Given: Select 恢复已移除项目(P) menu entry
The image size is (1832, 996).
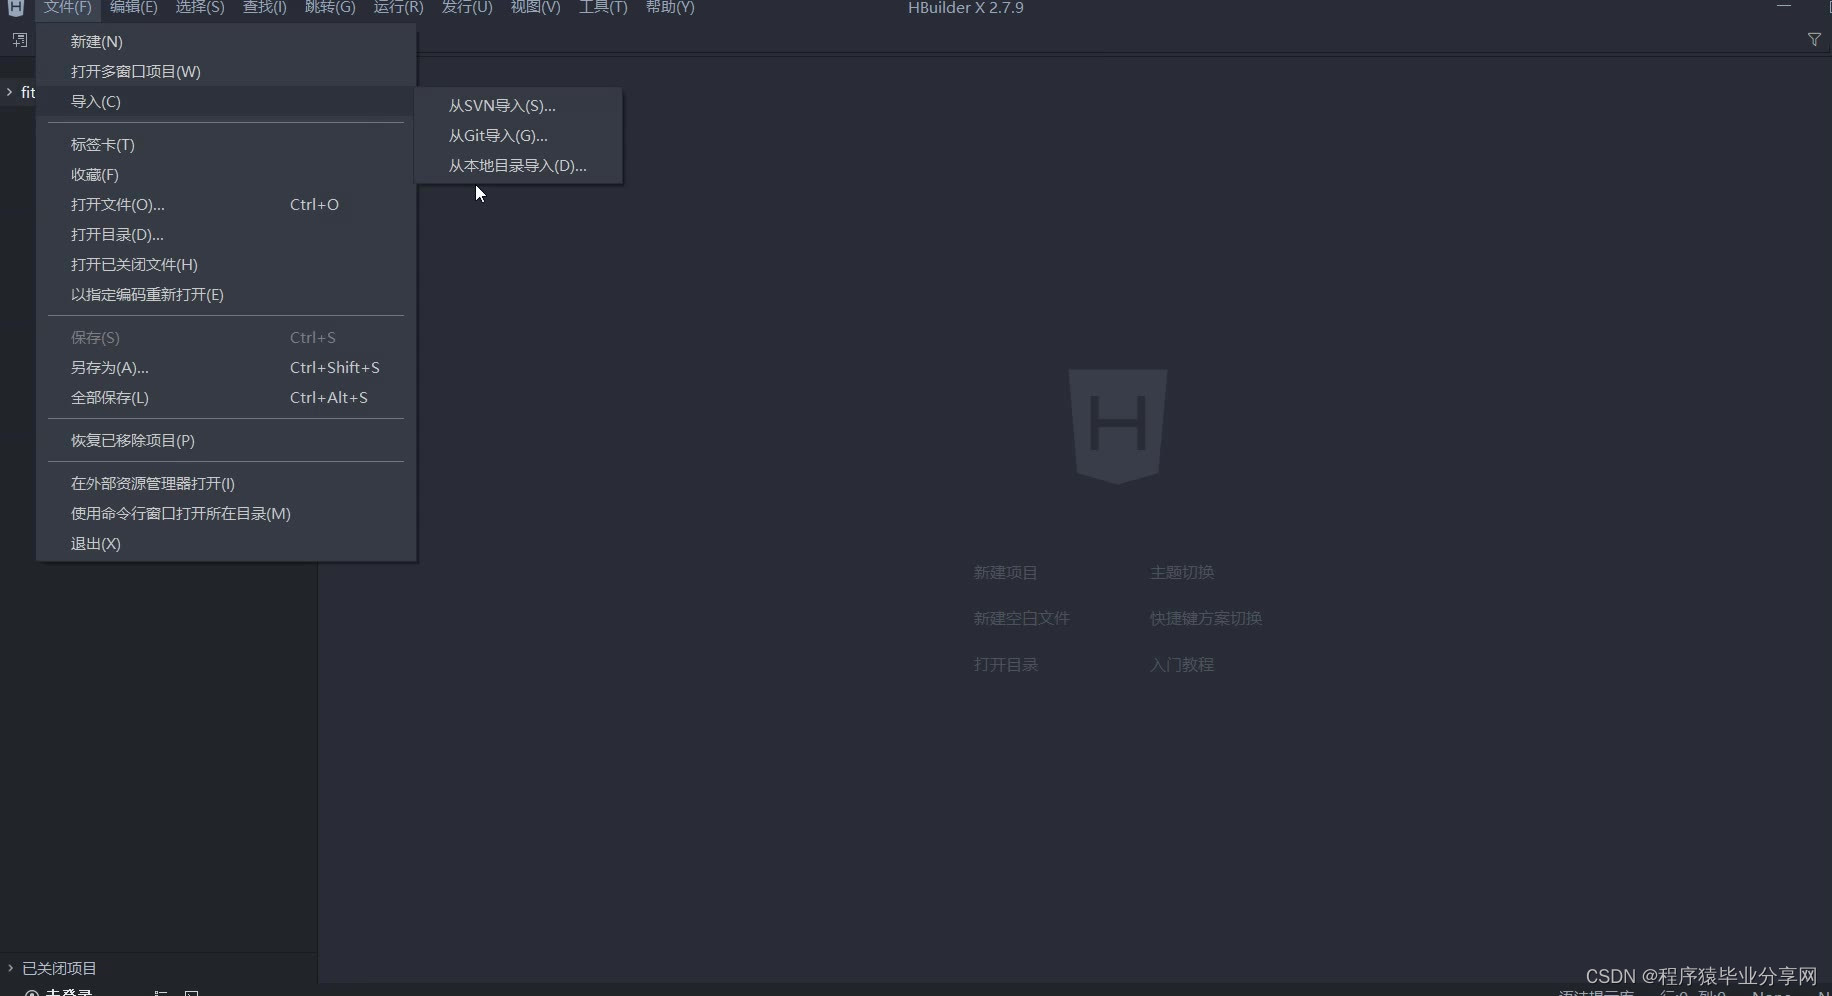Looking at the screenshot, I should tap(226, 440).
